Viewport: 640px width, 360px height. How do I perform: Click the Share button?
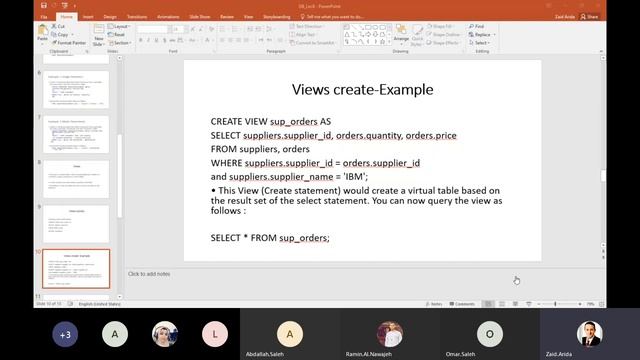589,17
